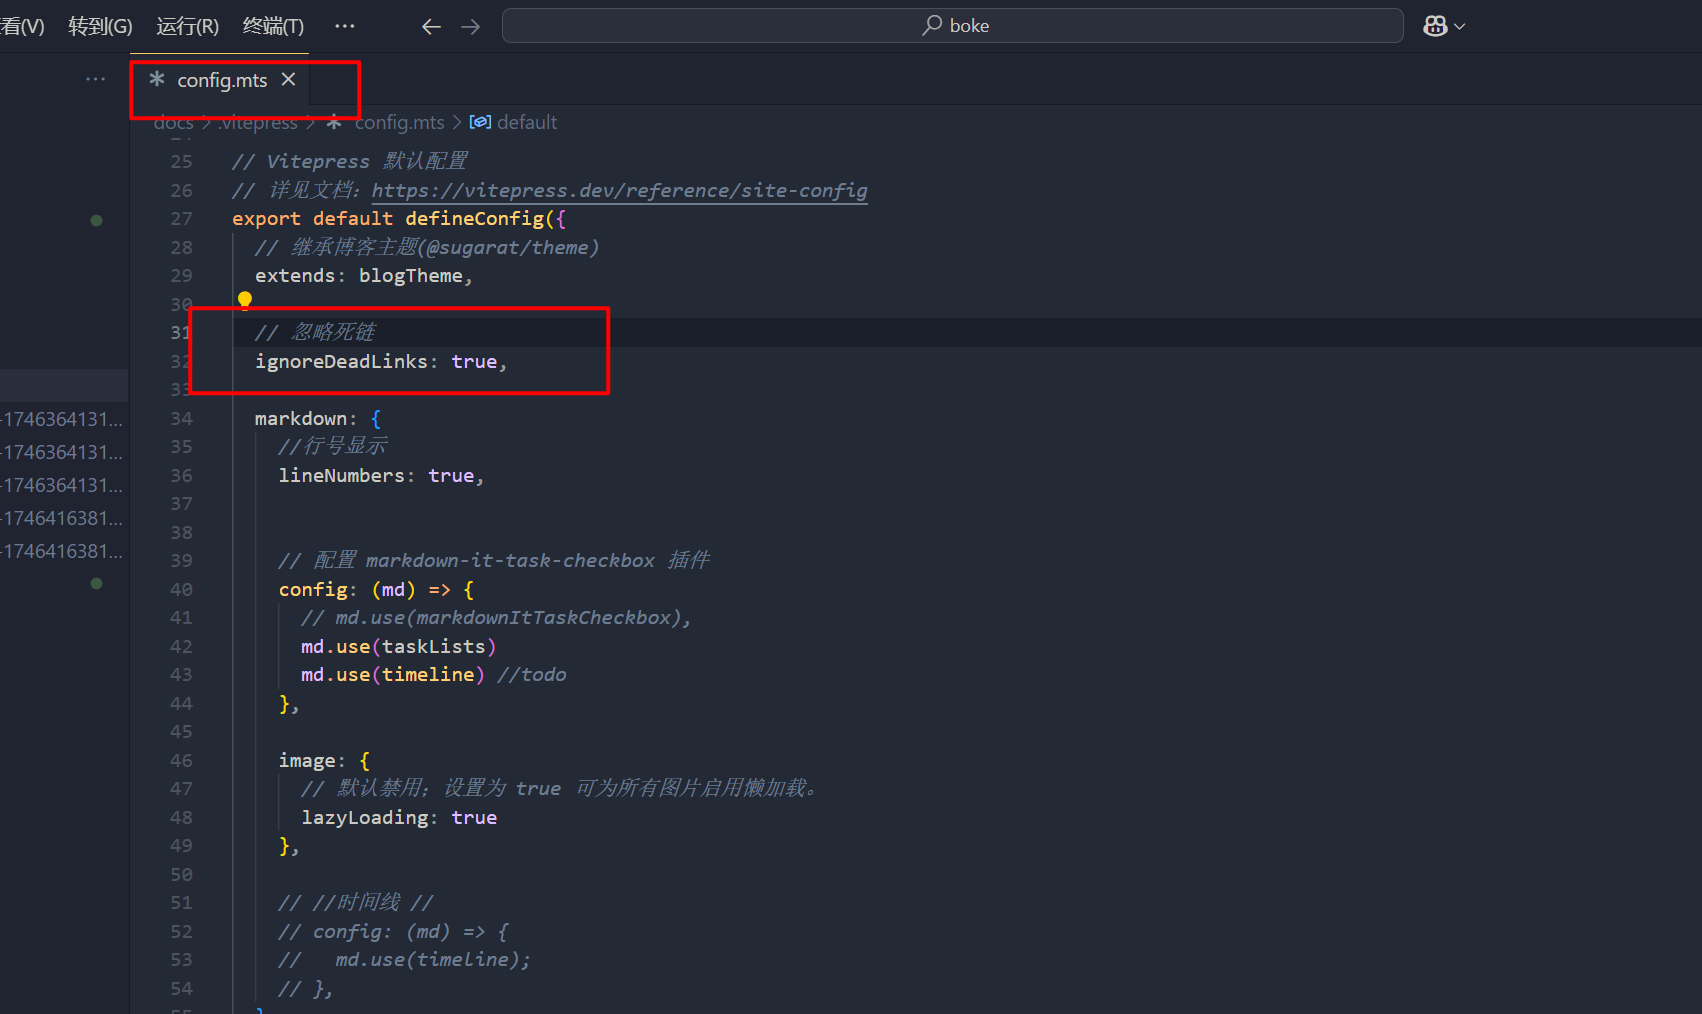Open the 转到(G) menu
Image resolution: width=1702 pixels, height=1014 pixels.
coord(100,26)
